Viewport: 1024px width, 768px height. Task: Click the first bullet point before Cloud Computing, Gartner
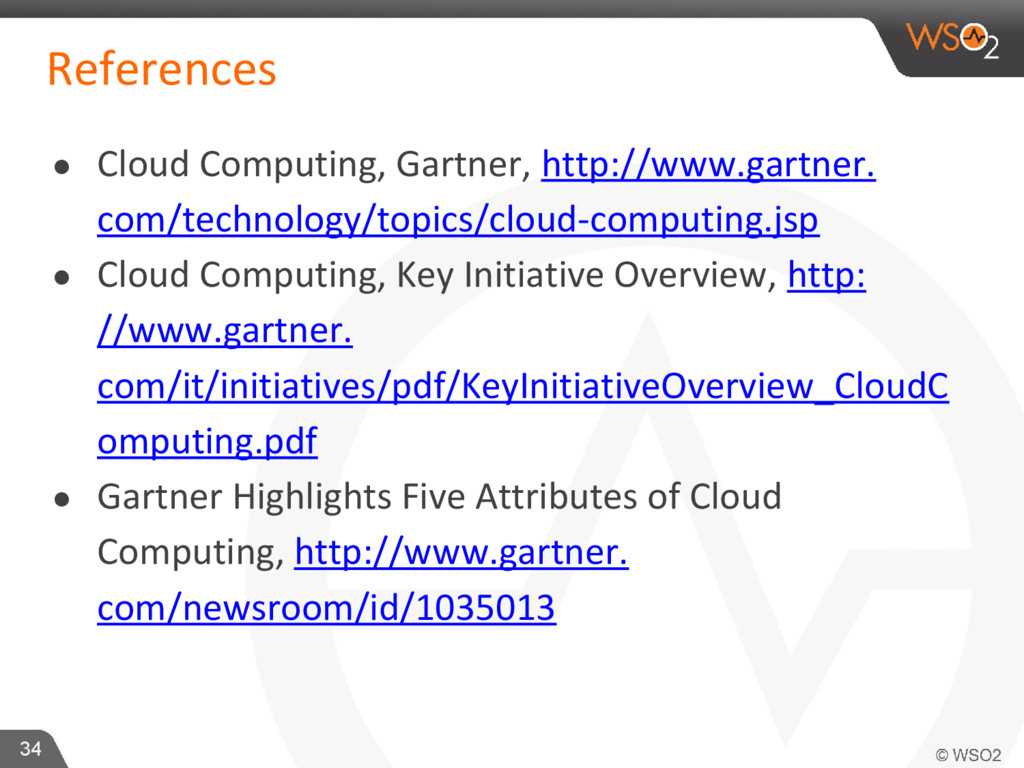tap(62, 168)
